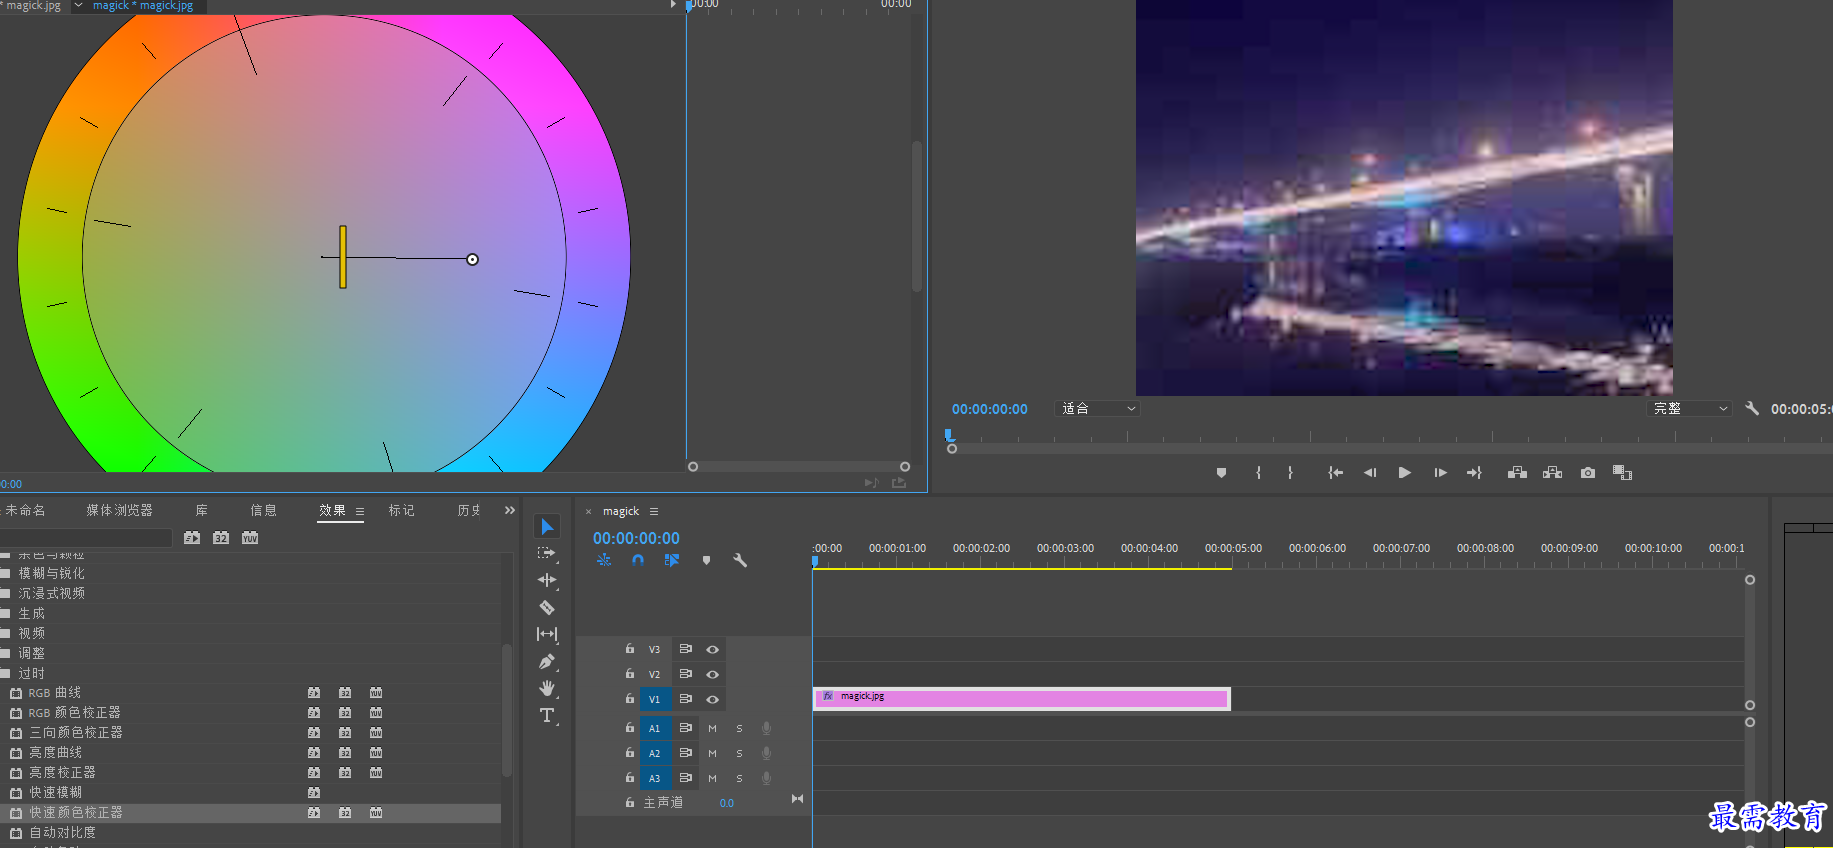Open the 适合 zoom level dropdown
This screenshot has width=1833, height=848.
click(1098, 408)
